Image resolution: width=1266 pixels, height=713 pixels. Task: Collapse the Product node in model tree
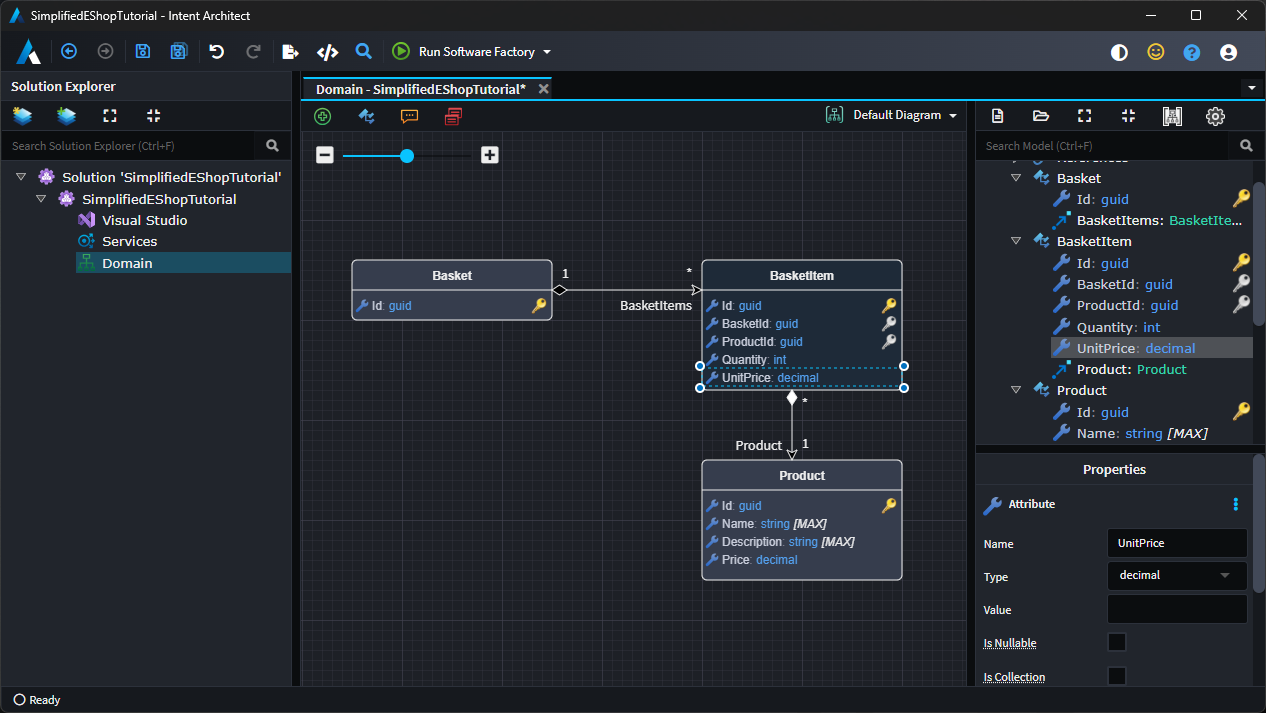coord(1016,390)
